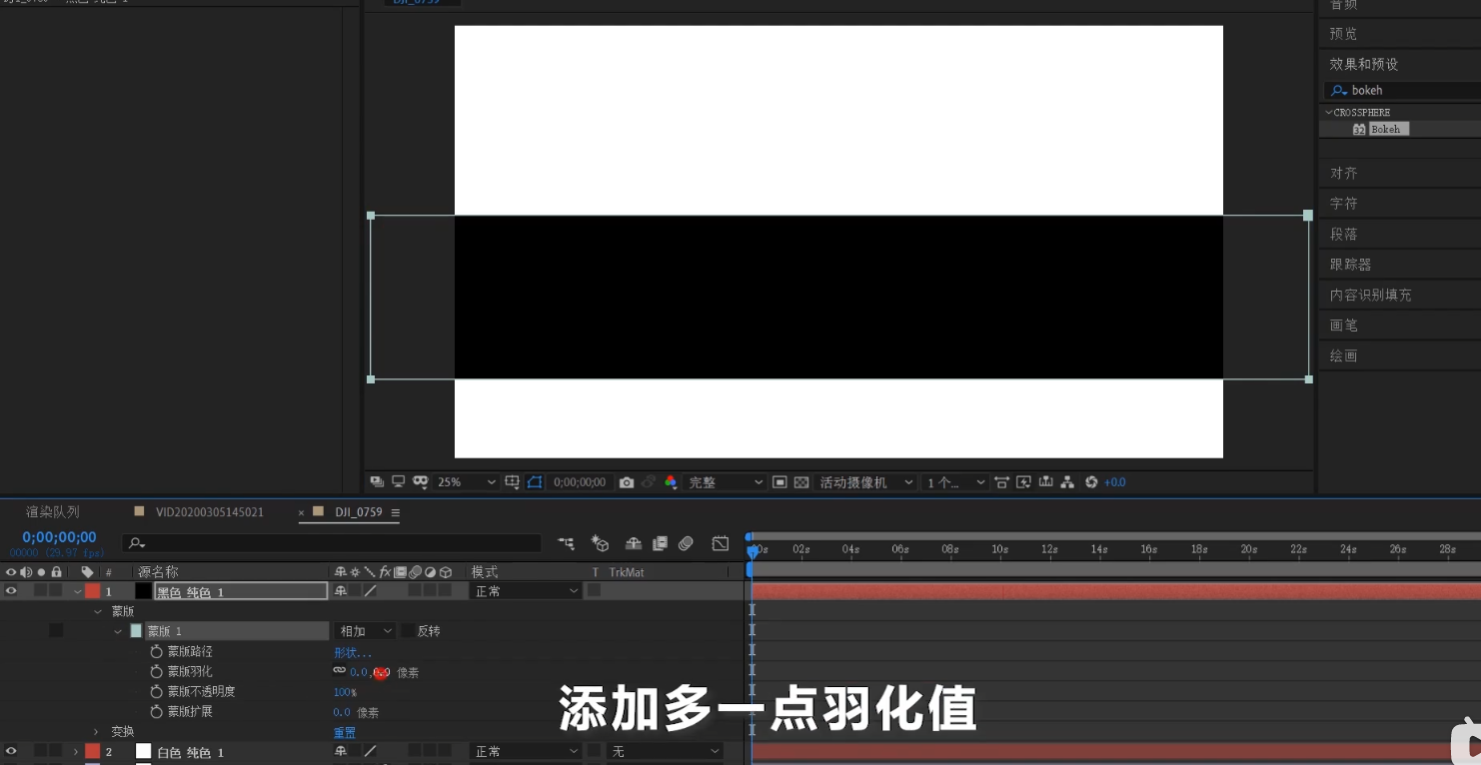1481x765 pixels.
Task: Click the always preview this view icon
Action: (377, 482)
